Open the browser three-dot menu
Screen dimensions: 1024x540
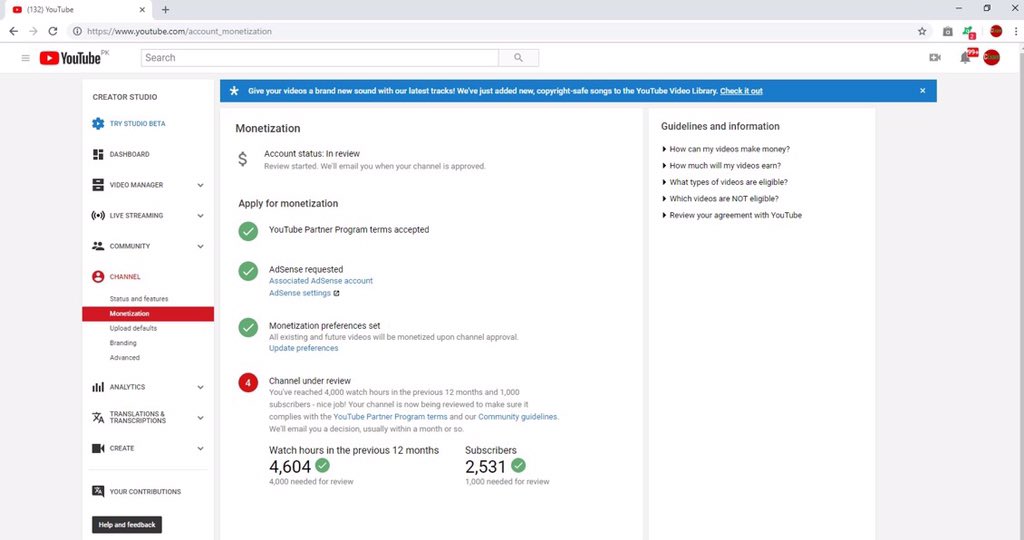click(1016, 31)
